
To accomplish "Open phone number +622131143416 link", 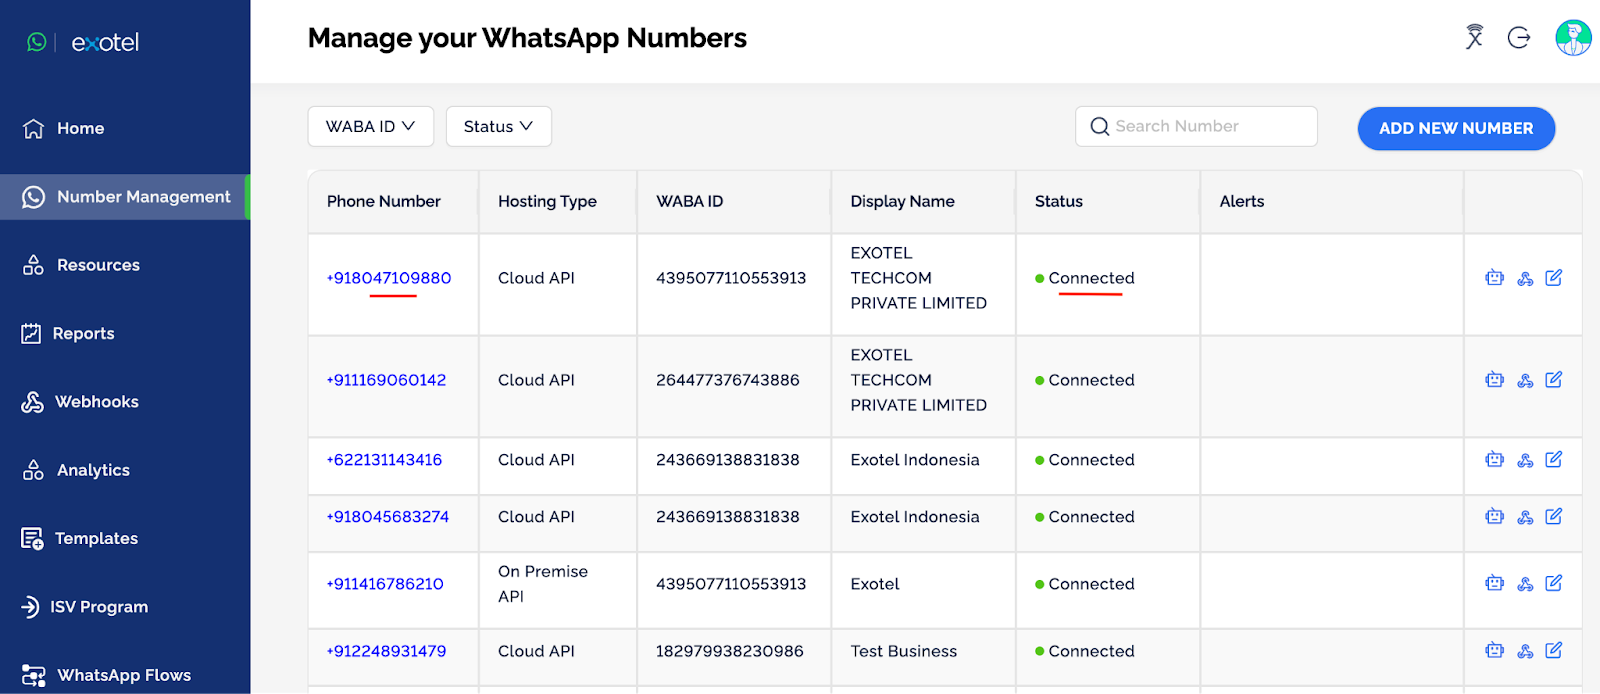I will click(384, 460).
